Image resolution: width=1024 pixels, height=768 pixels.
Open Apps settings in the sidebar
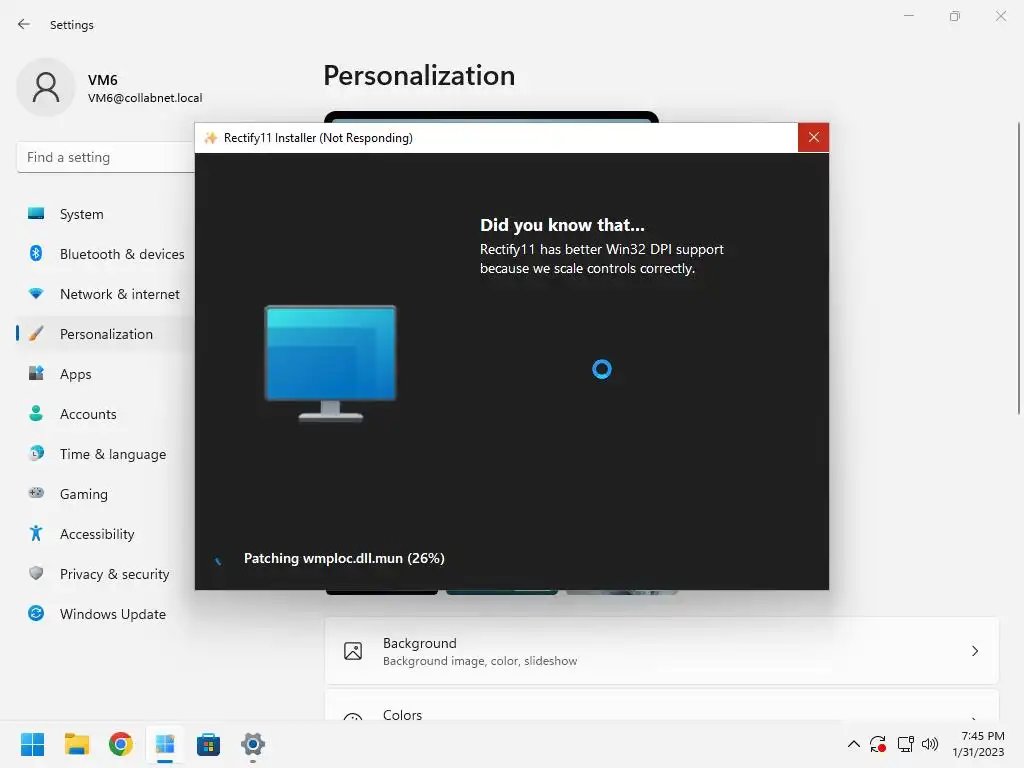tap(104, 374)
